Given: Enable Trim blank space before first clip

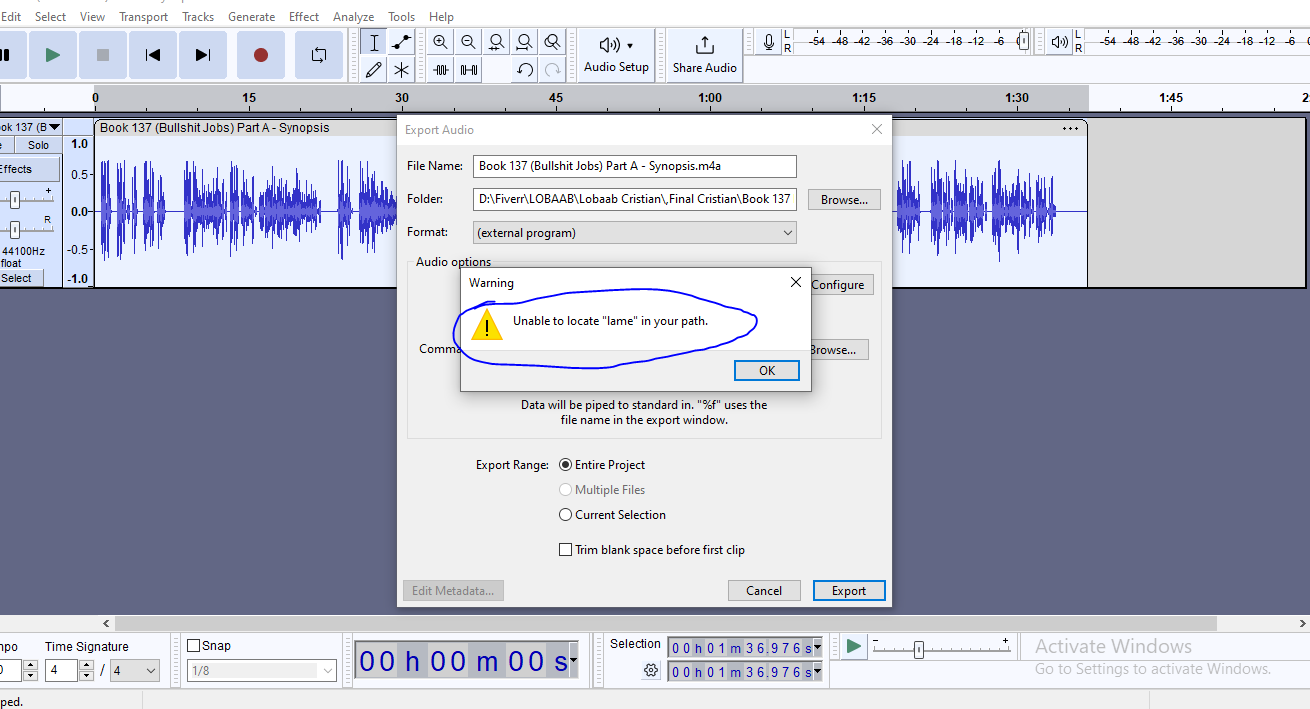Looking at the screenshot, I should pyautogui.click(x=566, y=550).
